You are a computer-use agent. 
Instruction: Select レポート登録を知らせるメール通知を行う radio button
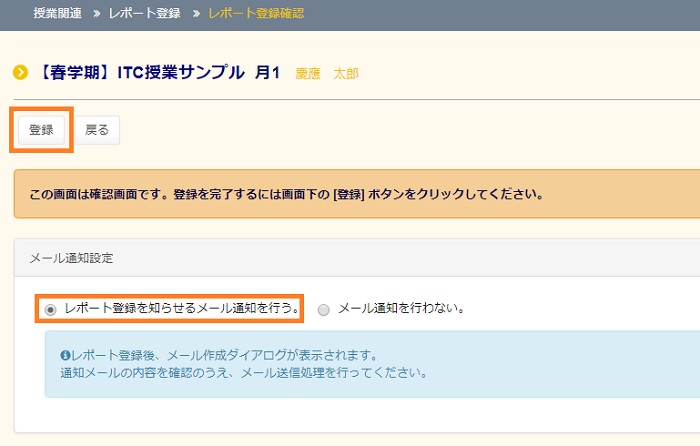[x=51, y=309]
